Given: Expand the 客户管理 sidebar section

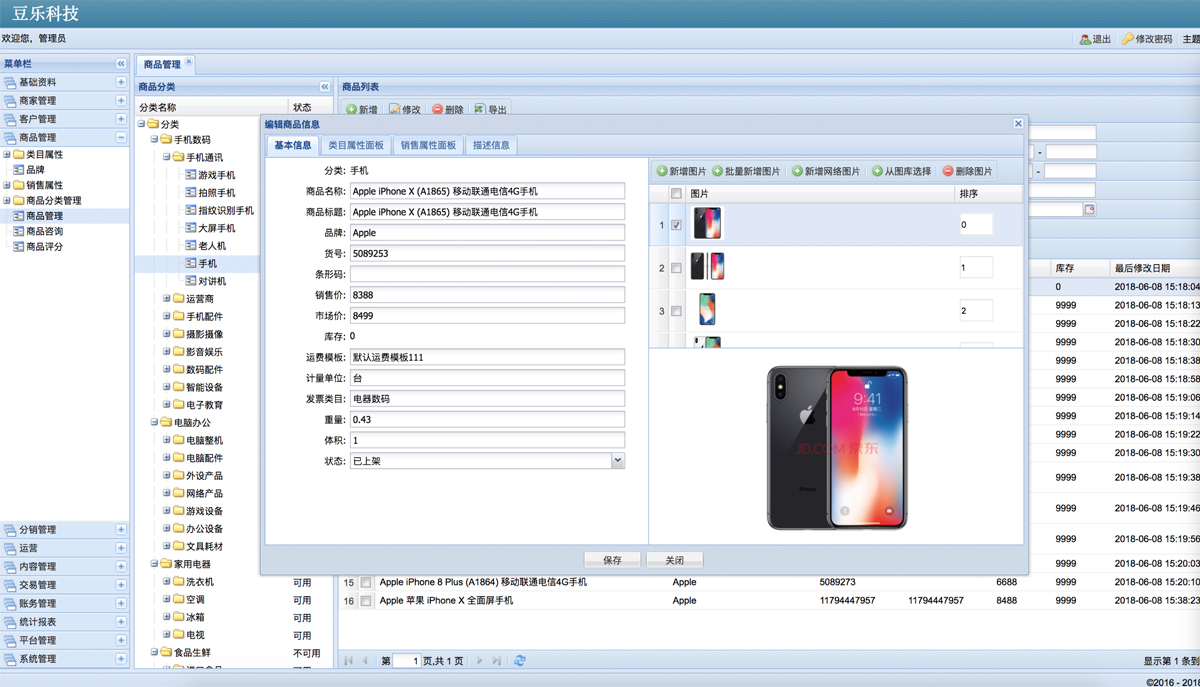Looking at the screenshot, I should (x=121, y=119).
